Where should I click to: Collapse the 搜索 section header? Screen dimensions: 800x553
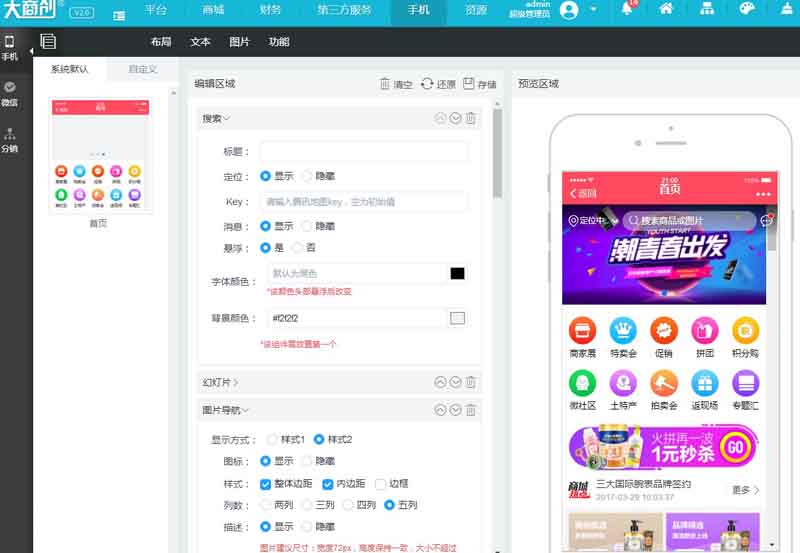(x=216, y=118)
